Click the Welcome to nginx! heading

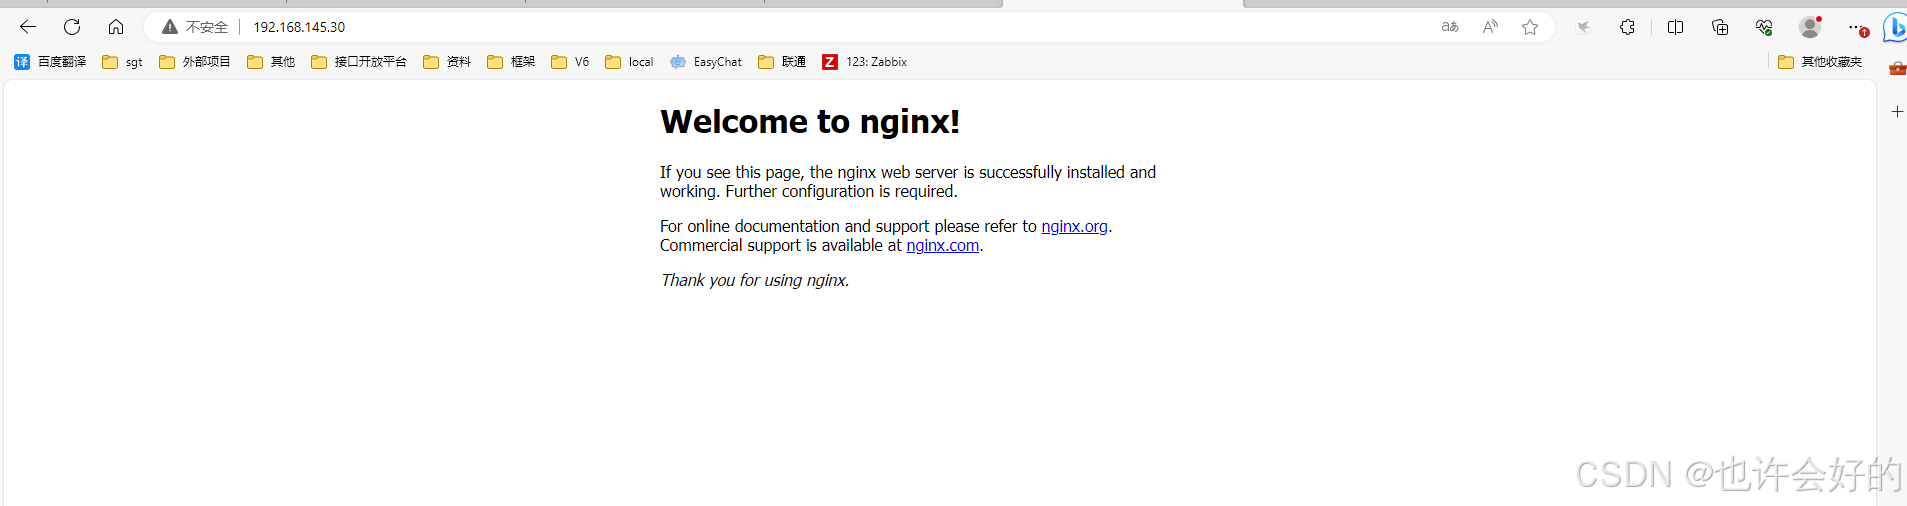tap(810, 121)
